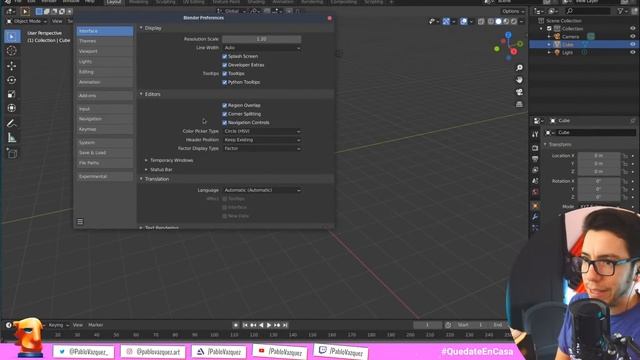The width and height of the screenshot is (640, 360).
Task: Toggle overlays in the viewport header
Action: [x=463, y=21]
